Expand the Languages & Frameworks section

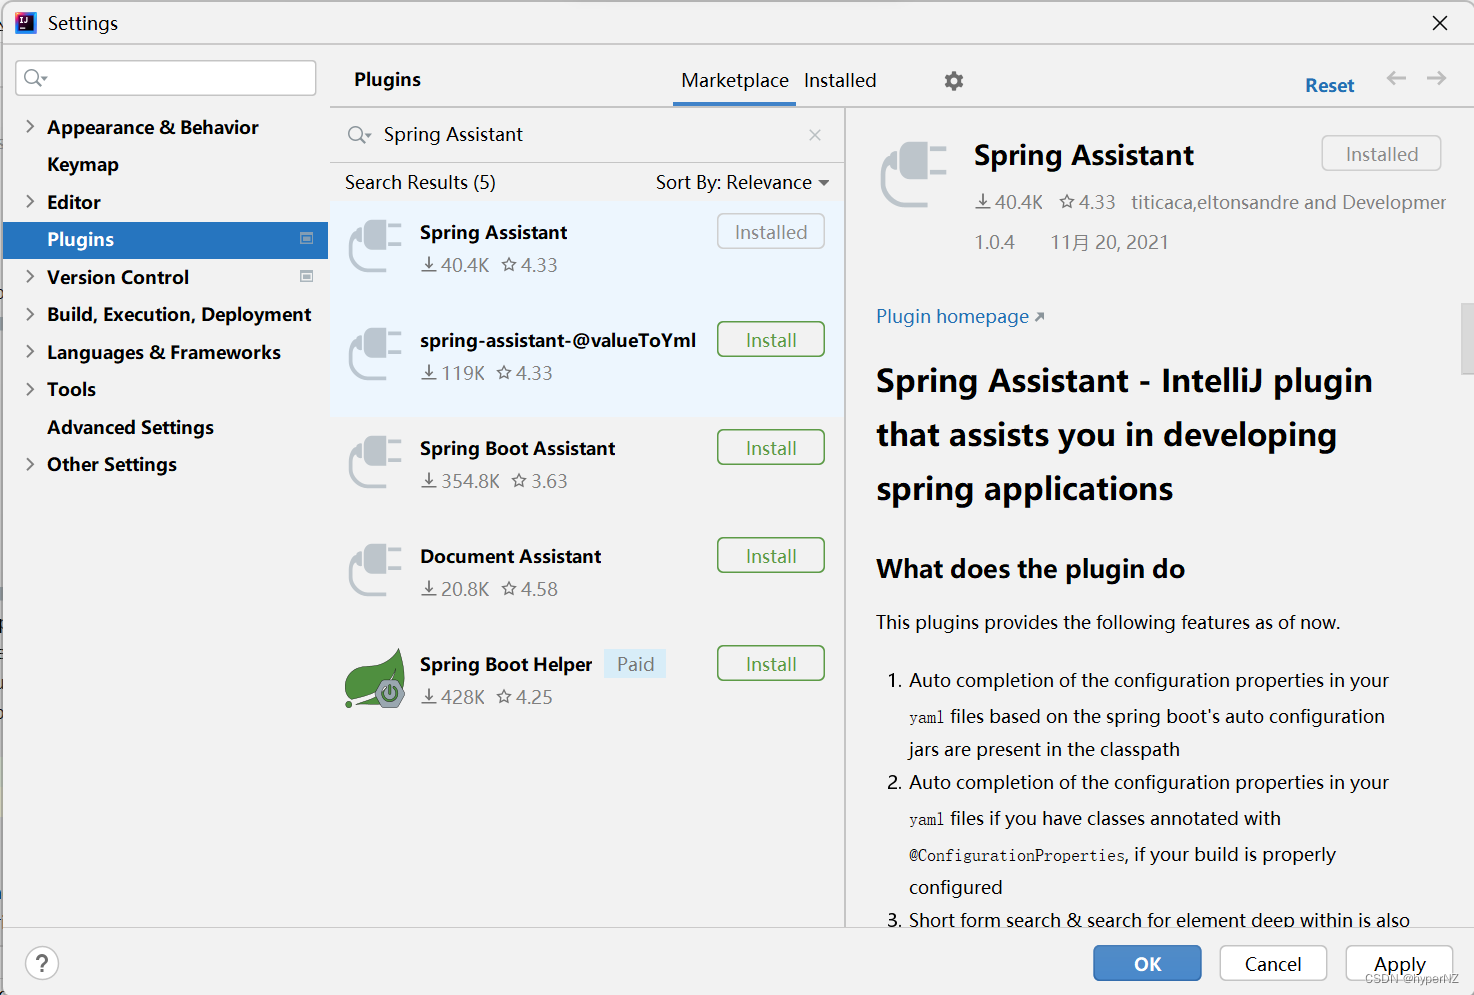30,351
